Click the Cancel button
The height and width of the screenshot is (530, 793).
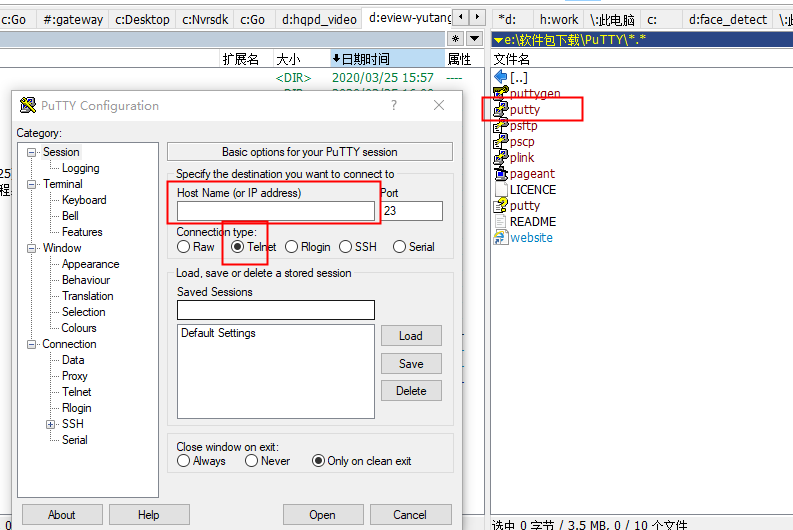click(410, 515)
